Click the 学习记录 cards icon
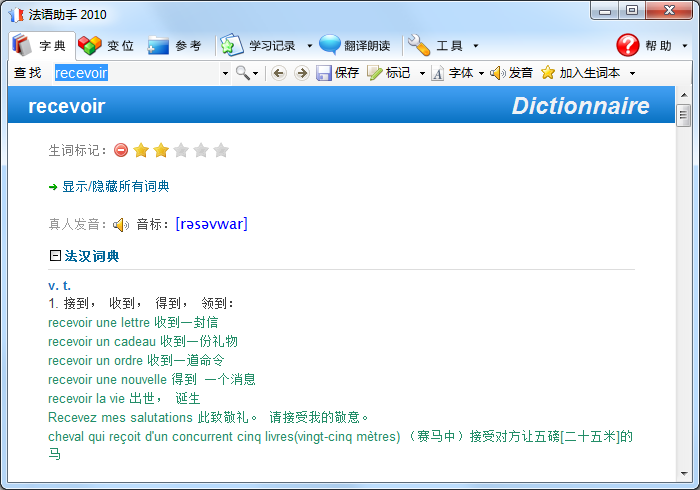Viewport: 700px width, 490px height. [232, 45]
